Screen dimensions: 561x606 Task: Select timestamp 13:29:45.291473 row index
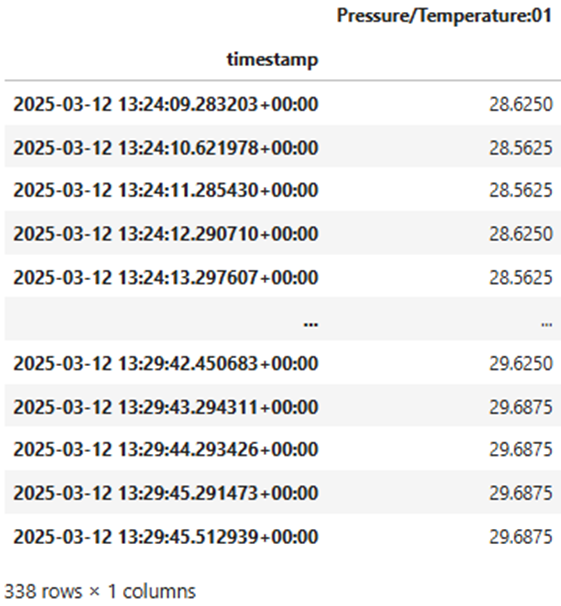click(166, 493)
